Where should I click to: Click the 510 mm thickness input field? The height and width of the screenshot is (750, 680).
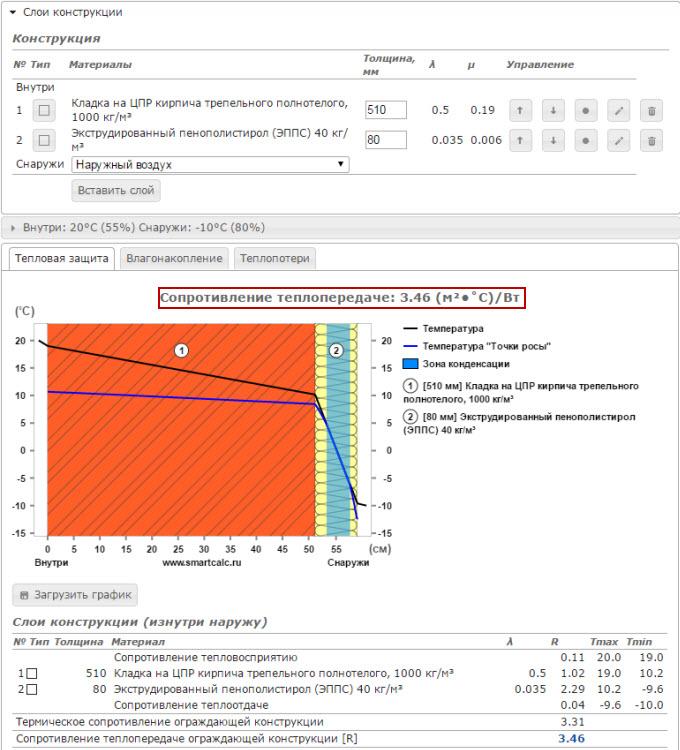click(386, 110)
